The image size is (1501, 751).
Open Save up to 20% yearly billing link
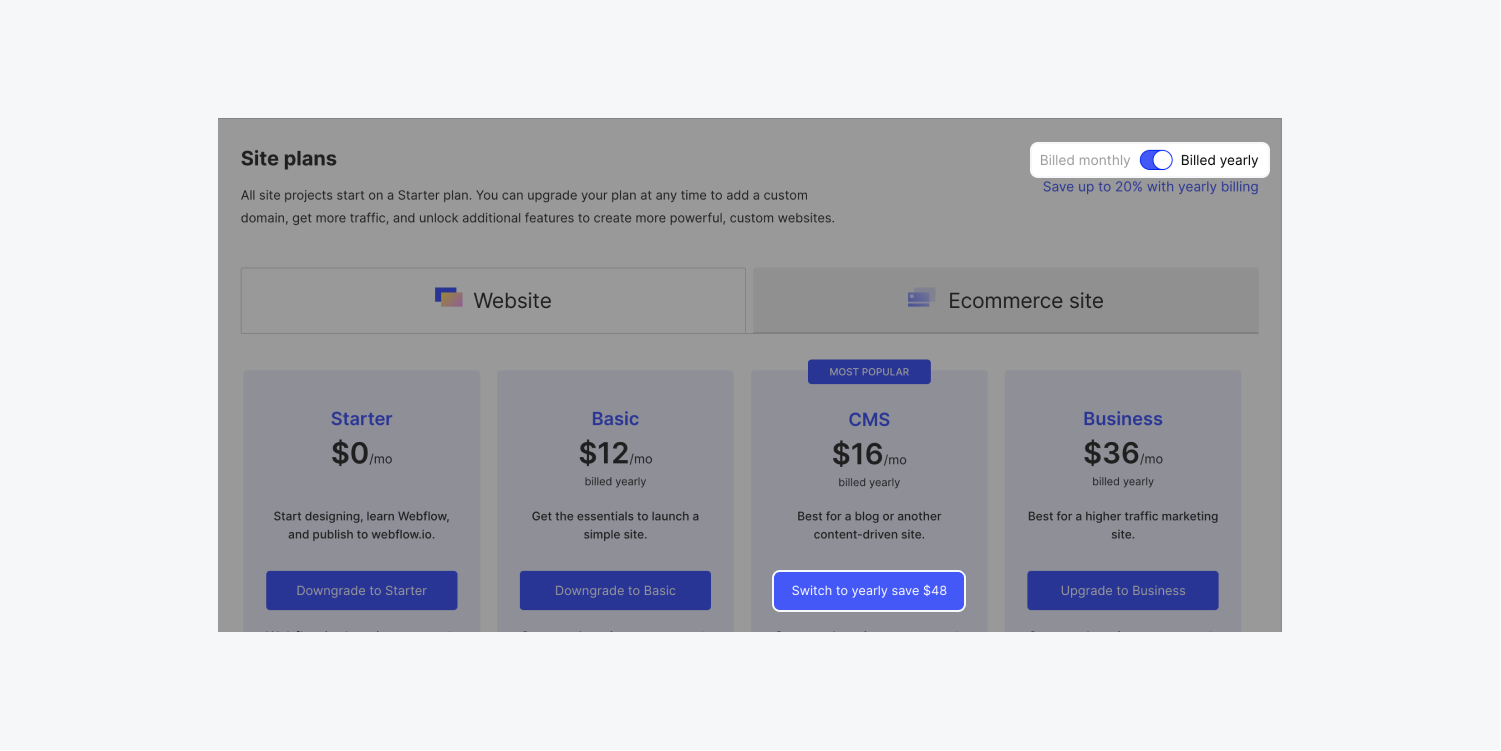click(x=1150, y=187)
